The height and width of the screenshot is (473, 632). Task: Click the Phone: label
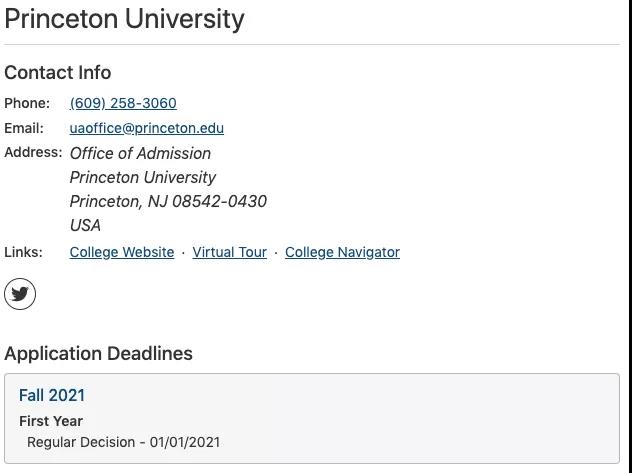click(x=27, y=103)
